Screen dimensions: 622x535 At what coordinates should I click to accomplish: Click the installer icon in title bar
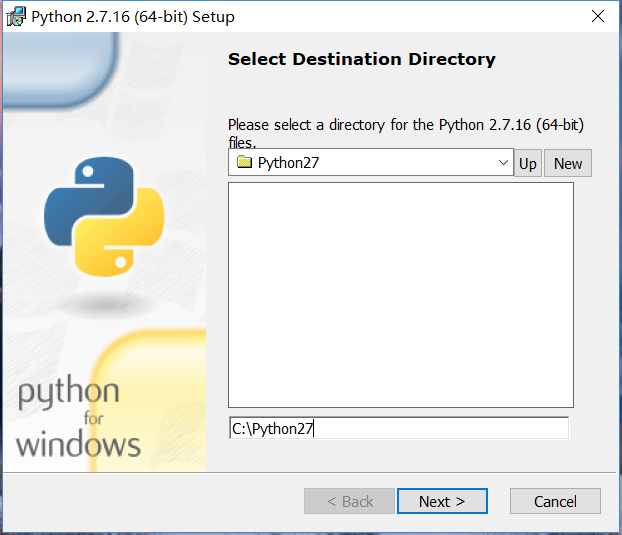pos(16,16)
